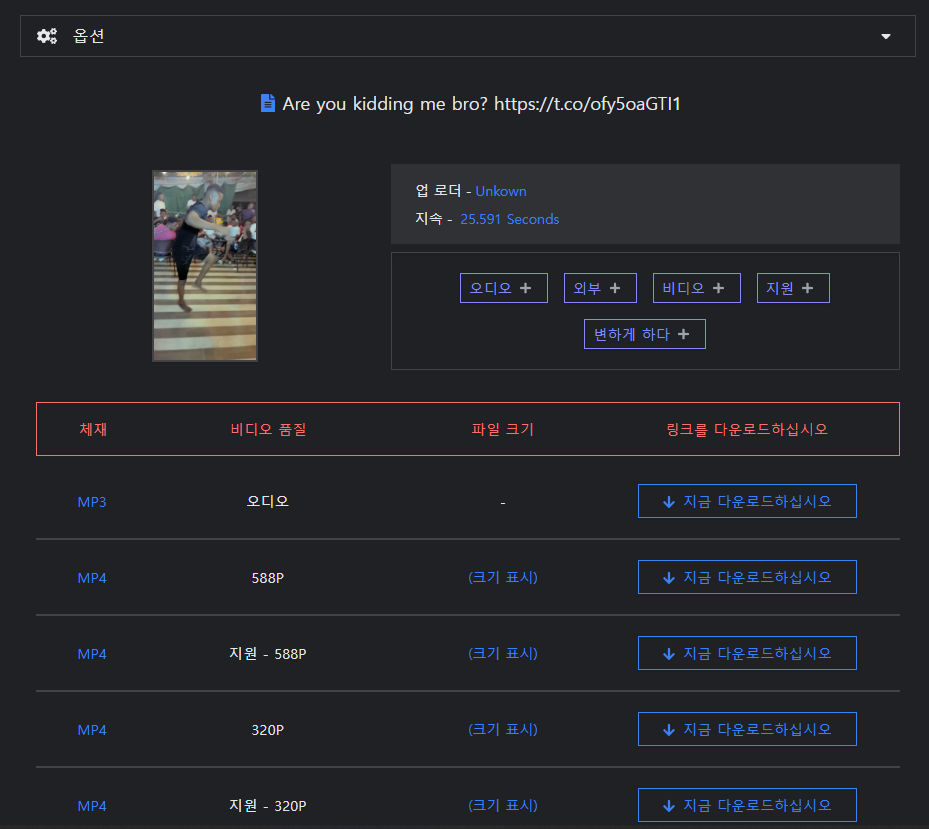Screen dimensions: 929x829
Task: Click the MP4 label in 588P row
Action: click(x=92, y=578)
